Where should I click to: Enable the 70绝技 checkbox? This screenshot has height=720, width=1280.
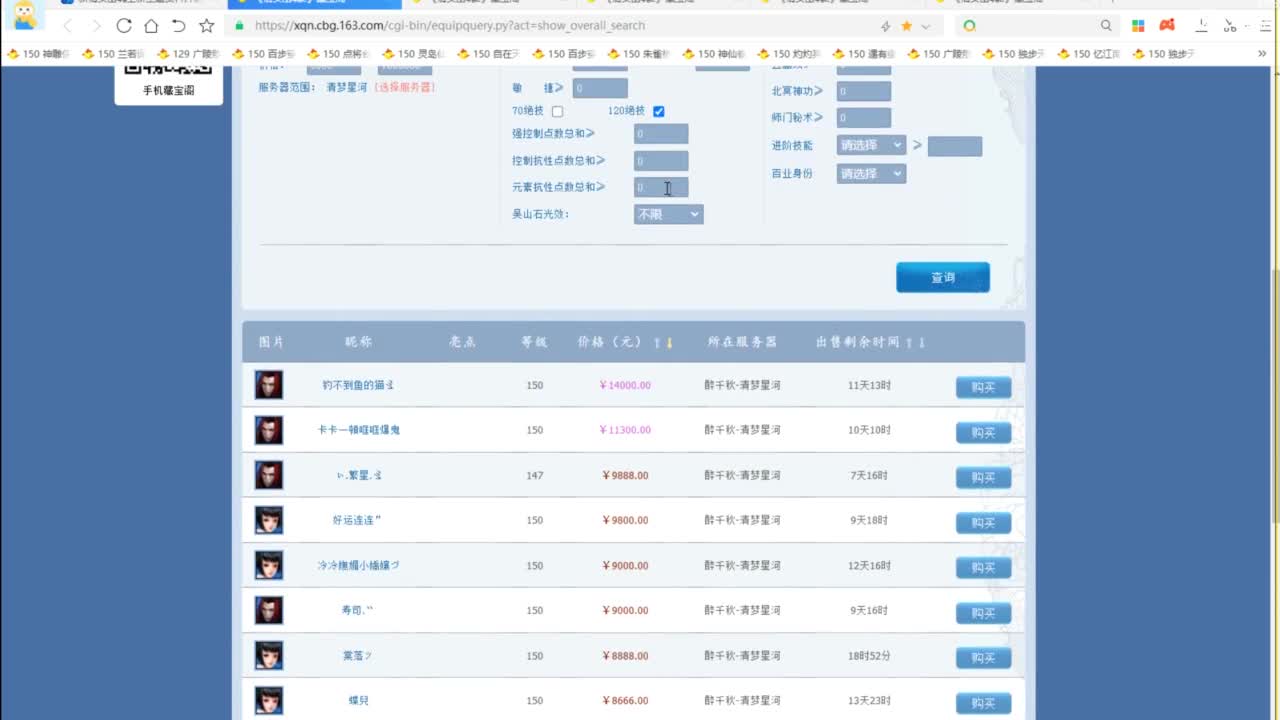(557, 111)
